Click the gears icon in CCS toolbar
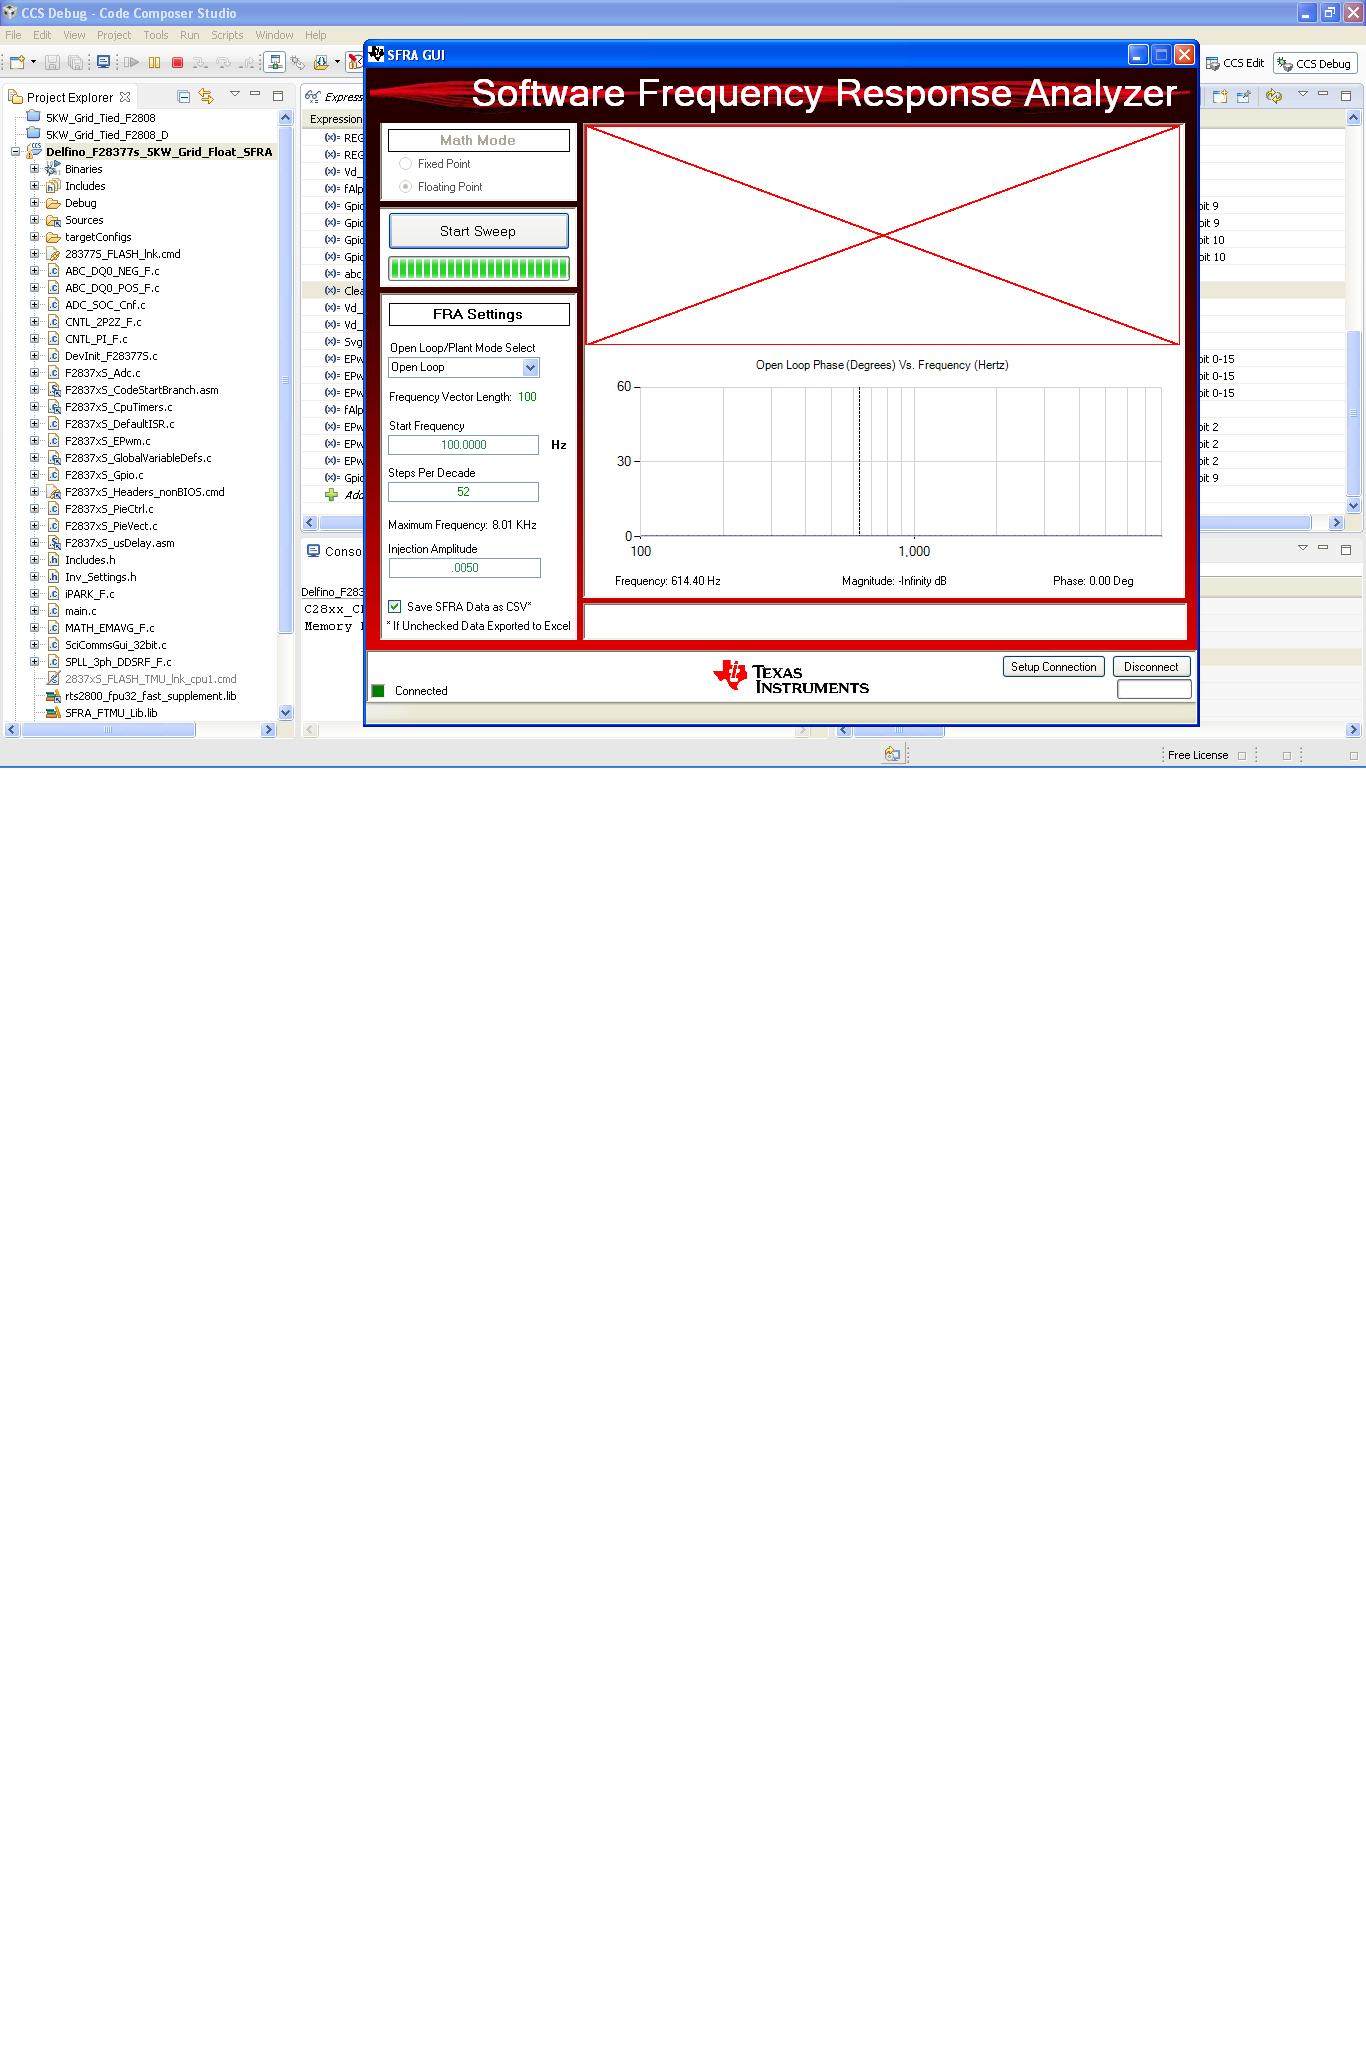Viewport: 1366px width, 2048px height. click(298, 62)
